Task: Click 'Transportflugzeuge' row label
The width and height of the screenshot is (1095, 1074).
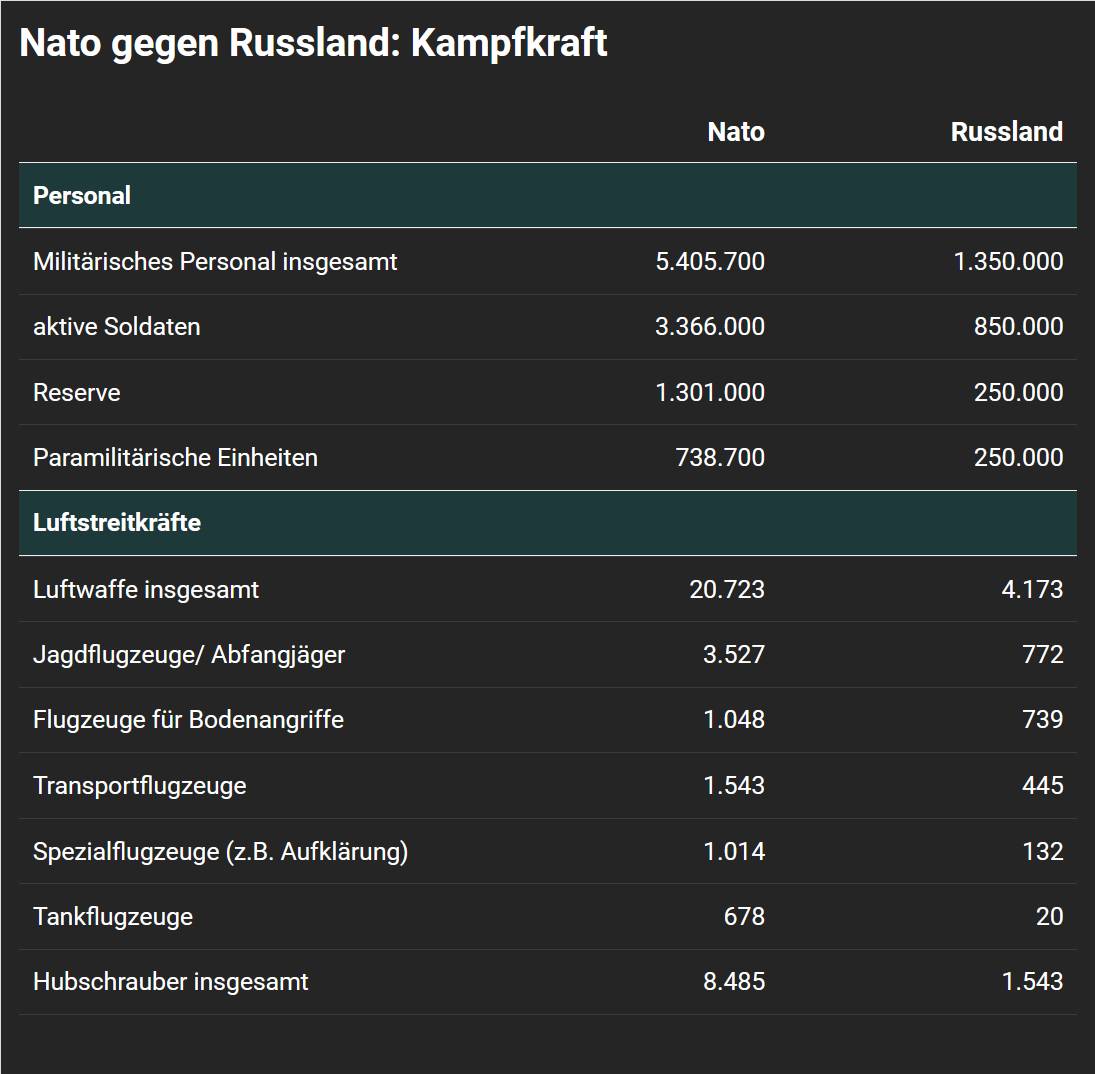Action: tap(140, 786)
